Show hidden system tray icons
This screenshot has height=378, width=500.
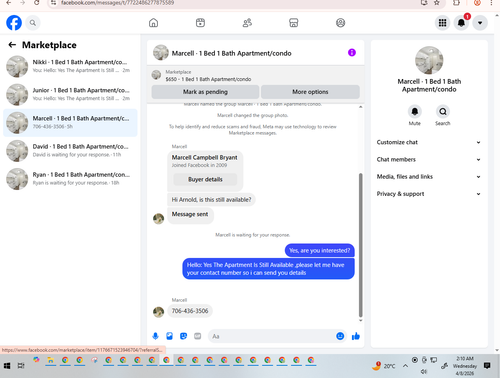(405, 366)
